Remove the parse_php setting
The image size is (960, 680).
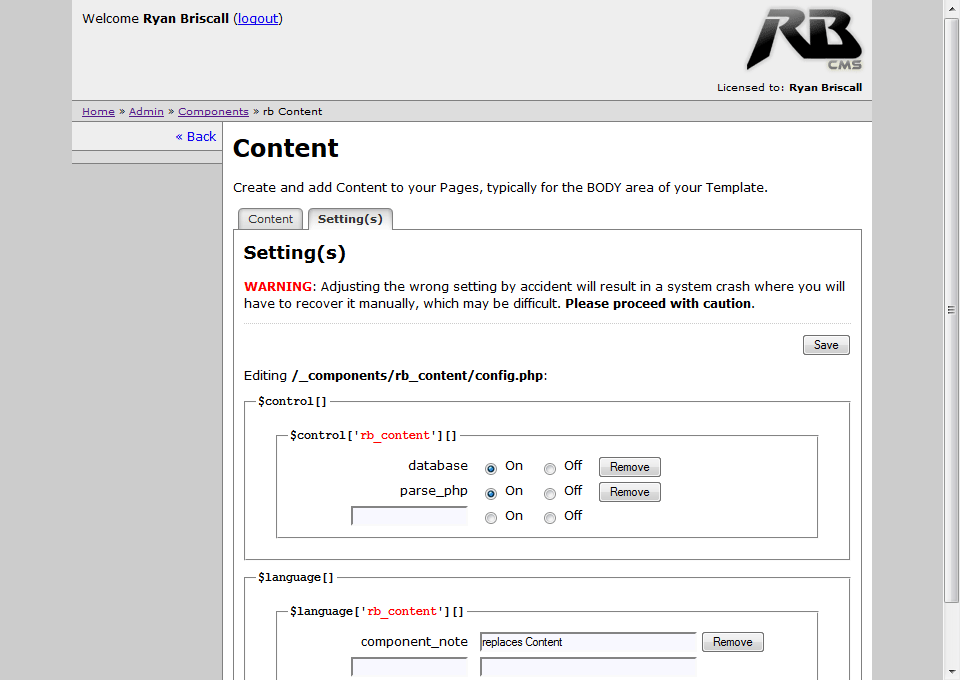tap(629, 492)
